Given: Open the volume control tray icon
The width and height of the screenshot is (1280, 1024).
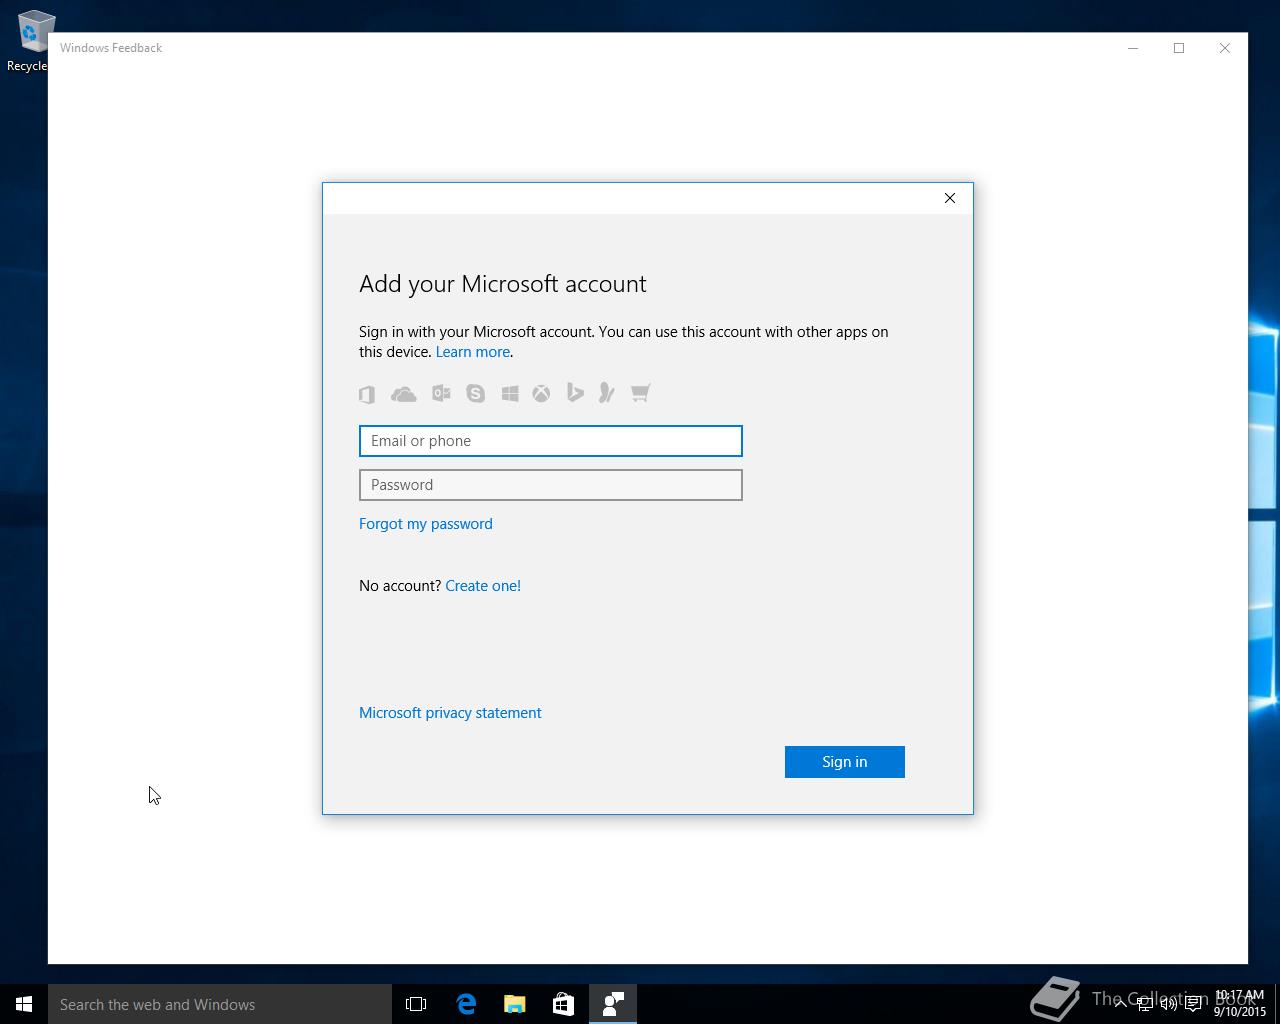Looking at the screenshot, I should click(x=1169, y=1004).
